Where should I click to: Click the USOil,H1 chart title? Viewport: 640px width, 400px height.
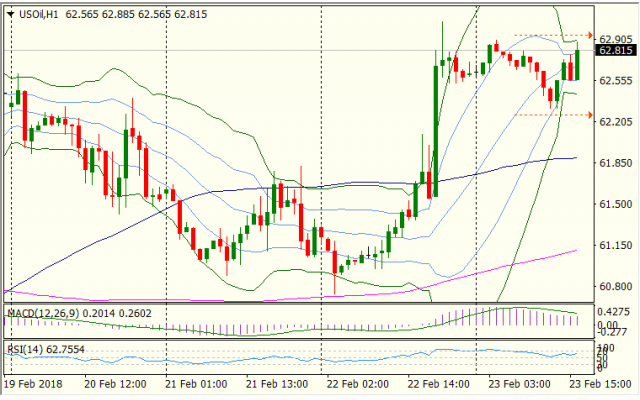pos(39,14)
